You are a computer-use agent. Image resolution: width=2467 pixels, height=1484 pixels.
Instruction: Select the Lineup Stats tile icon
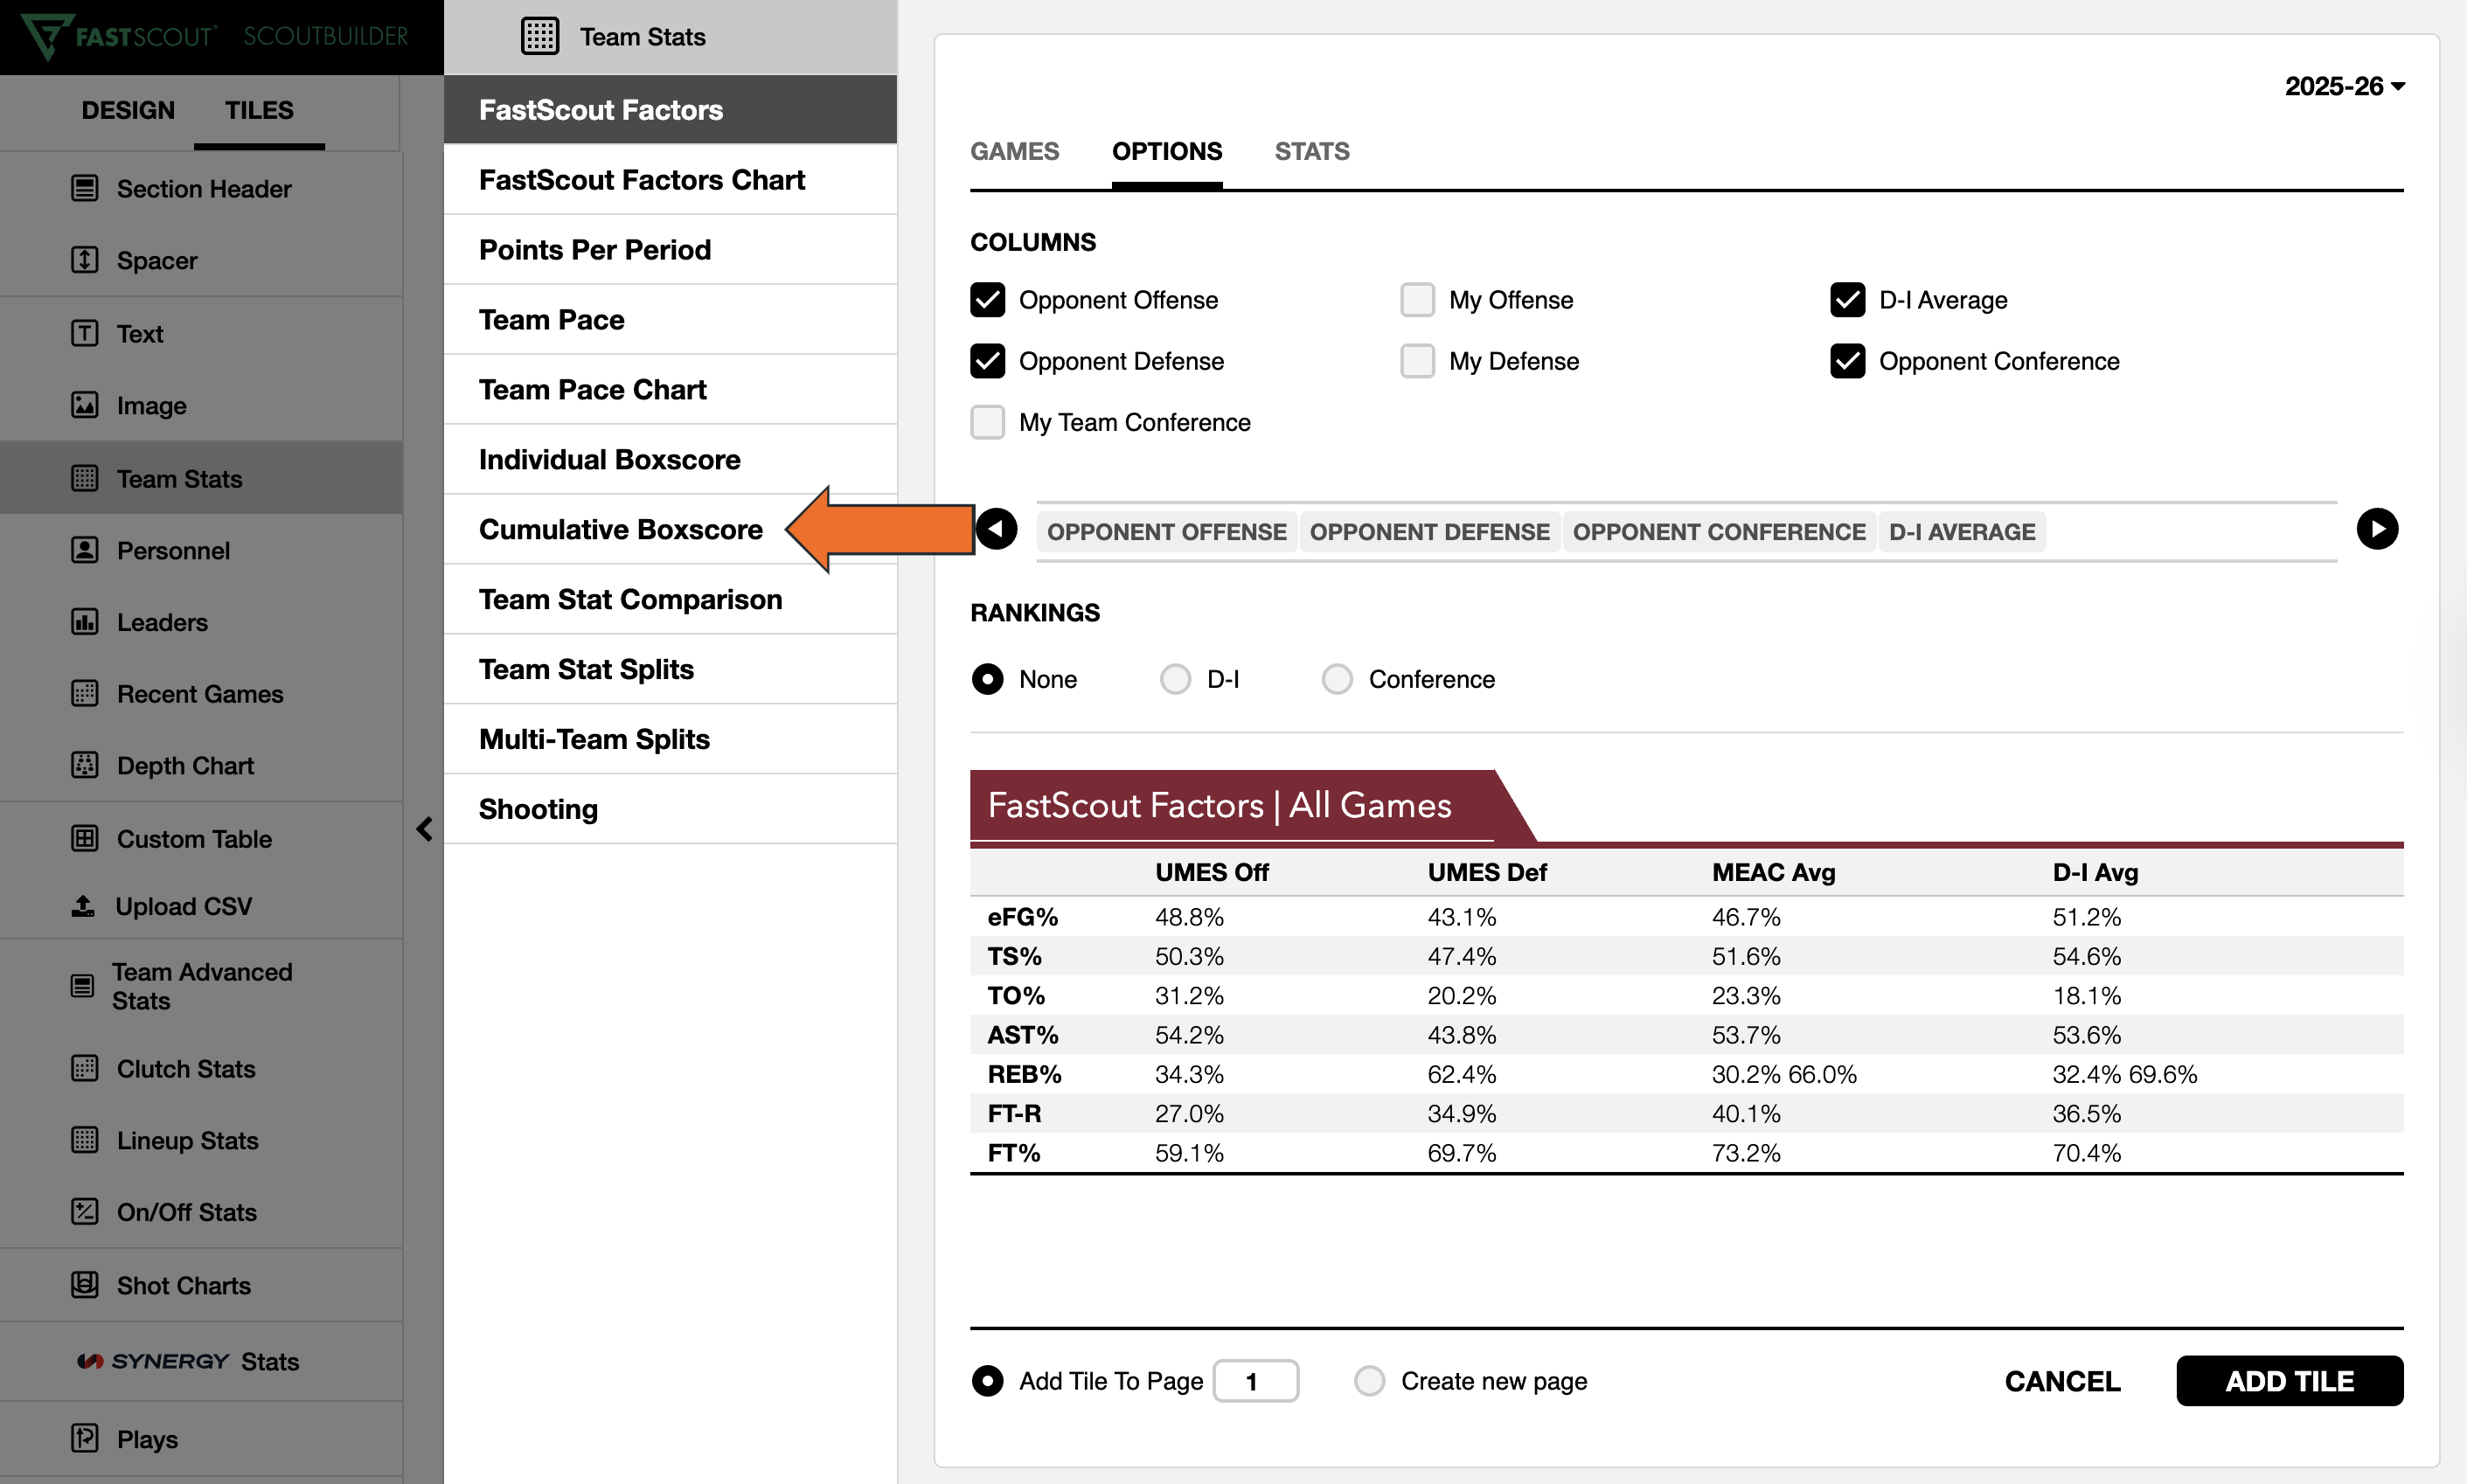coord(85,1140)
